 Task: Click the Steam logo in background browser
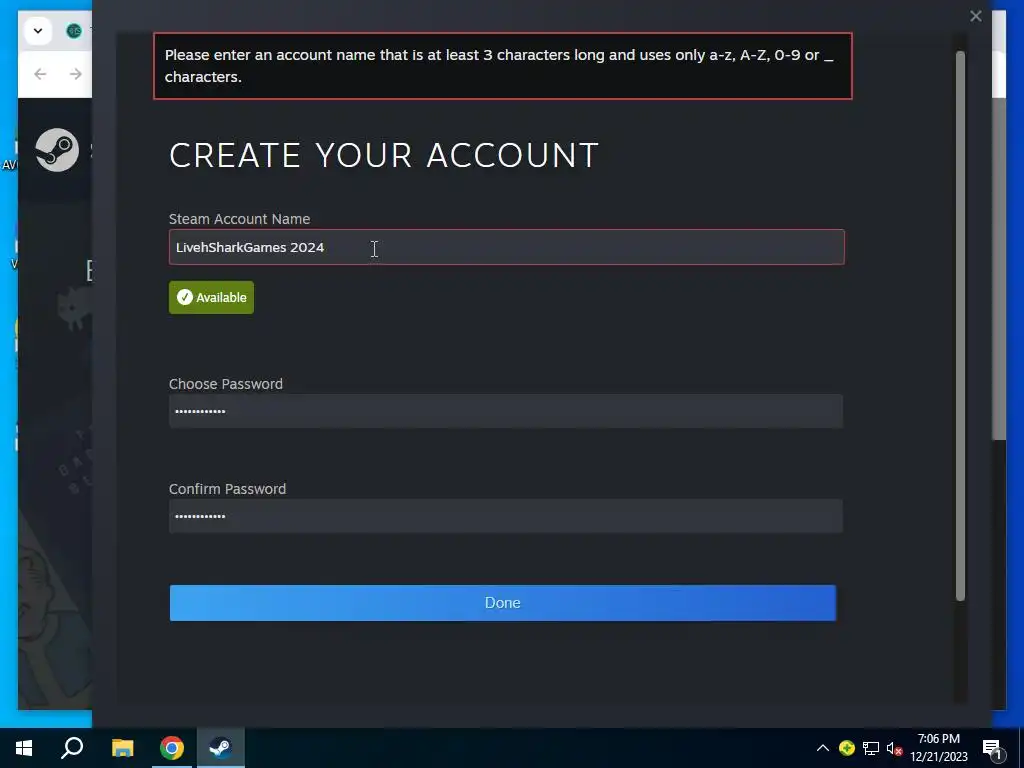coord(57,150)
